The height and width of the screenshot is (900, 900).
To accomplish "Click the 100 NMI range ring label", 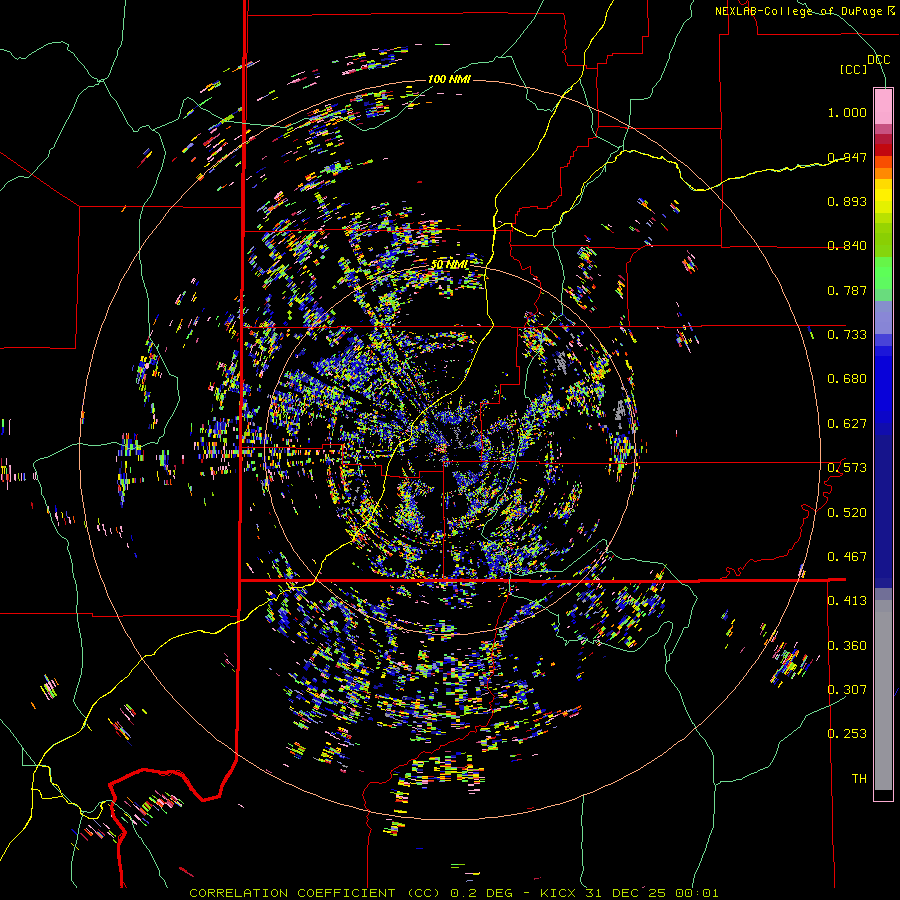I will (449, 79).
